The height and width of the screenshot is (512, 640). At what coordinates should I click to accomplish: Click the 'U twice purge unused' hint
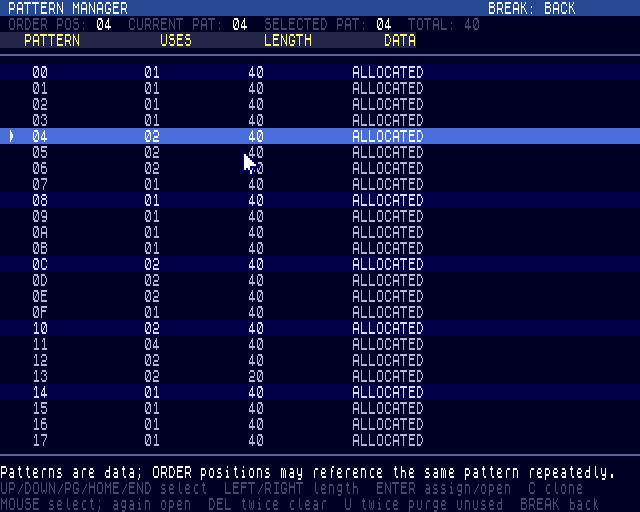click(424, 504)
